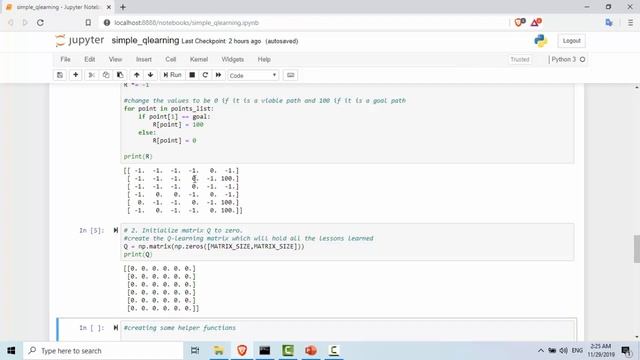Open the Cell menu
The width and height of the screenshot is (640, 360).
click(x=171, y=60)
